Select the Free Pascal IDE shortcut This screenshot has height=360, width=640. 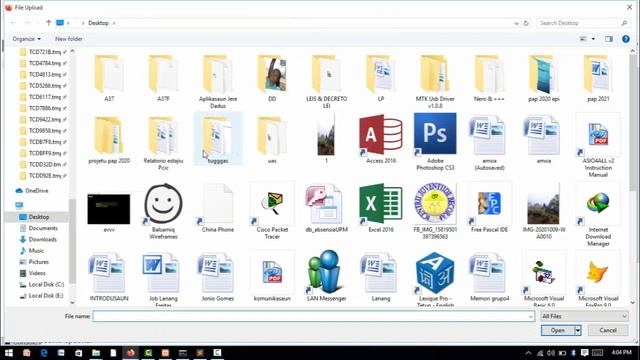click(489, 208)
